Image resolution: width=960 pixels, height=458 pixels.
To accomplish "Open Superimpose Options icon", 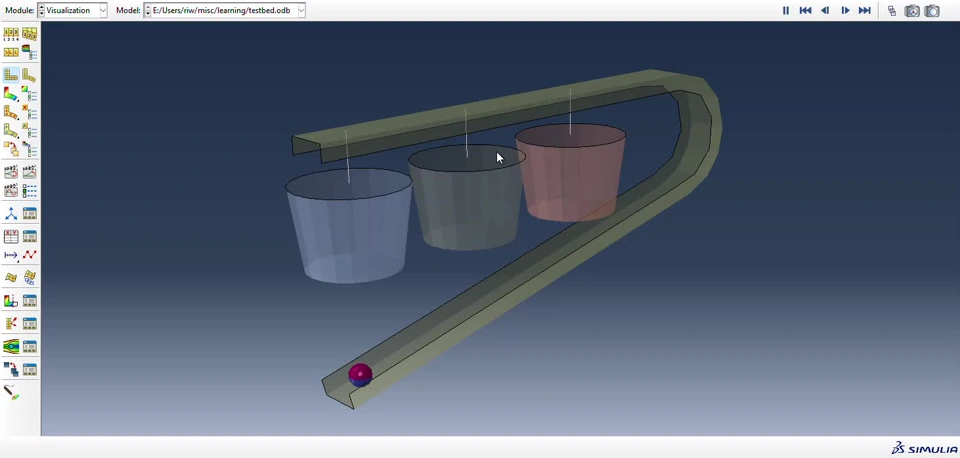I will (x=29, y=34).
